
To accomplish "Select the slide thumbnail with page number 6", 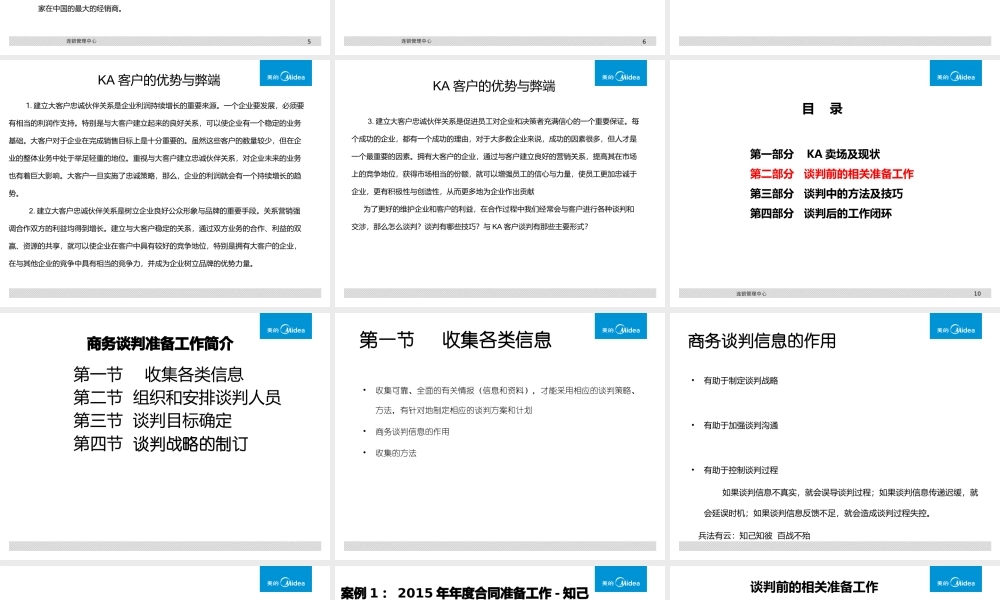I will click(500, 25).
